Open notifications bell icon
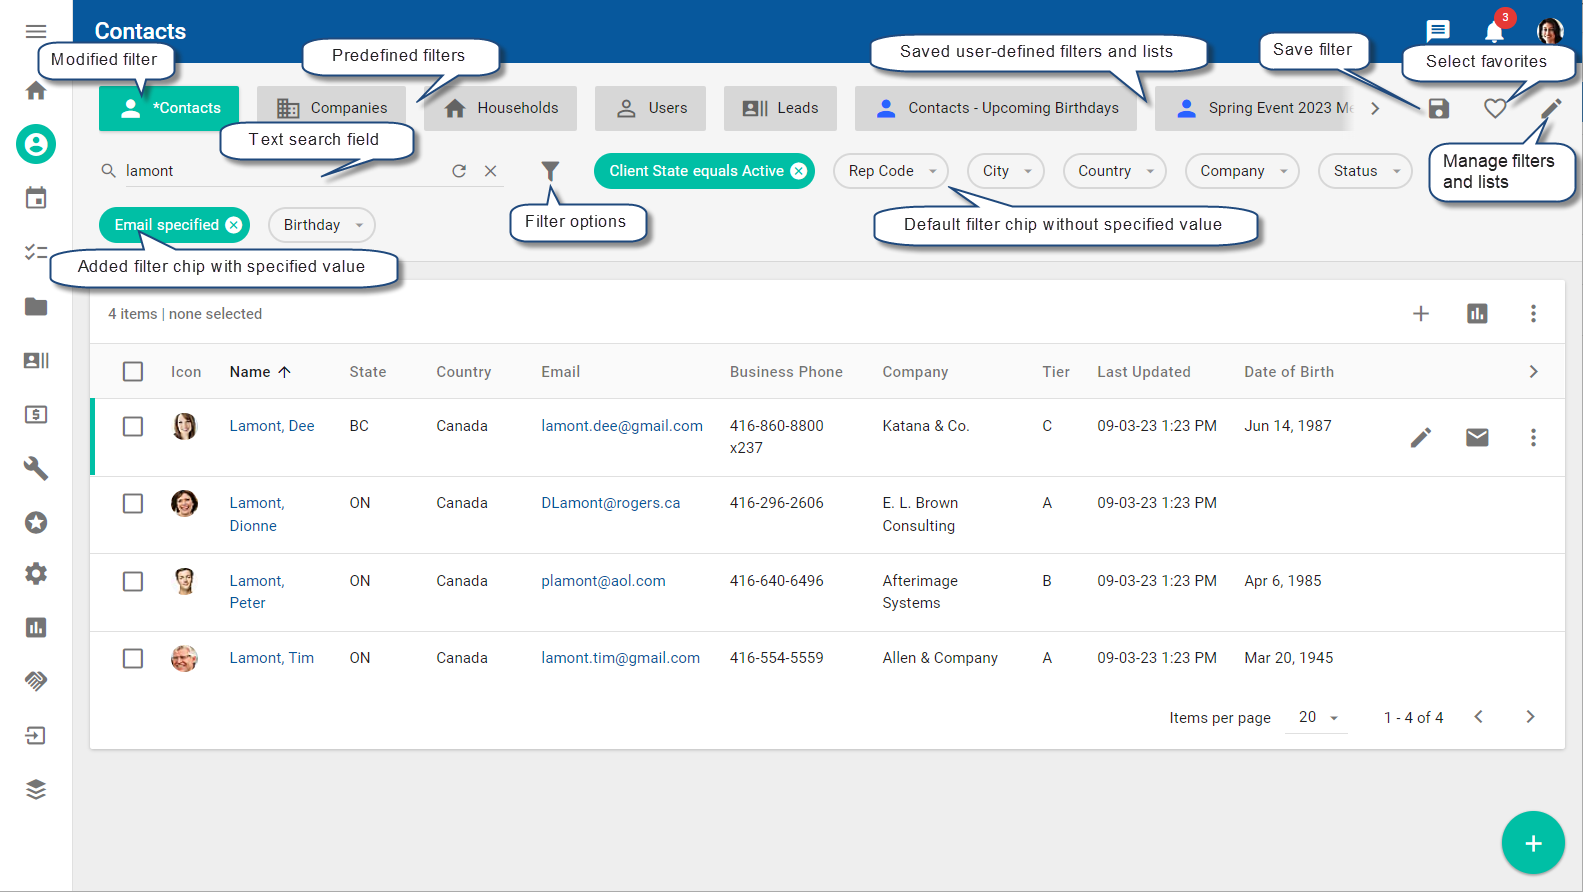The image size is (1583, 892). (1494, 32)
